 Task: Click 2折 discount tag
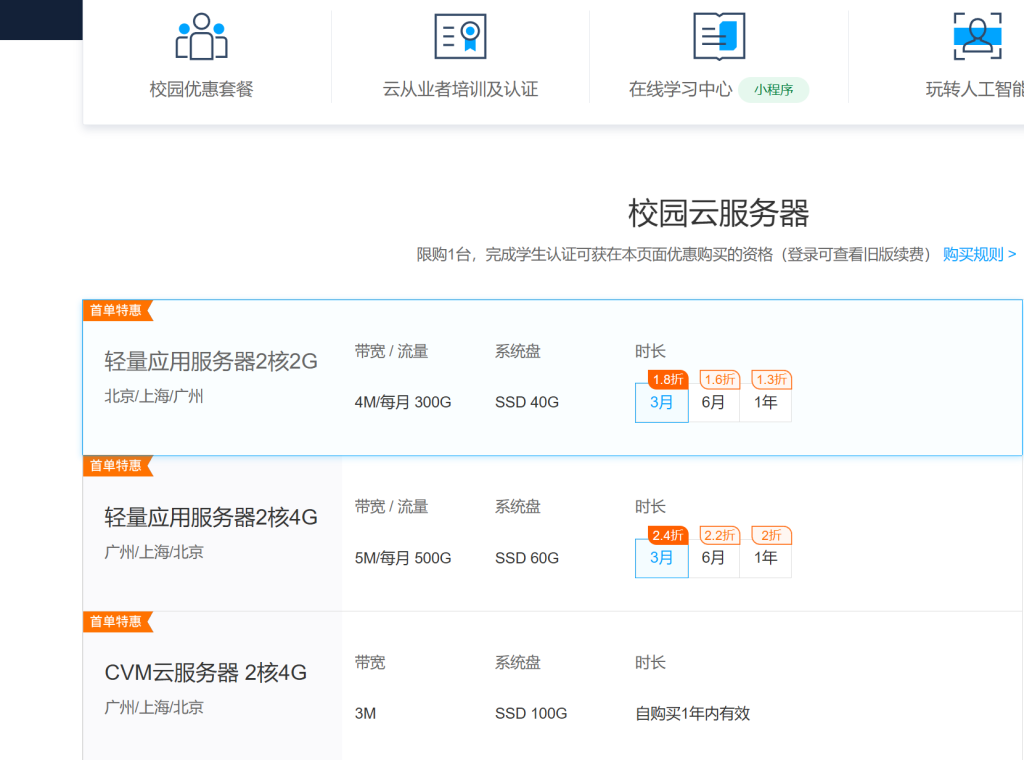771,535
